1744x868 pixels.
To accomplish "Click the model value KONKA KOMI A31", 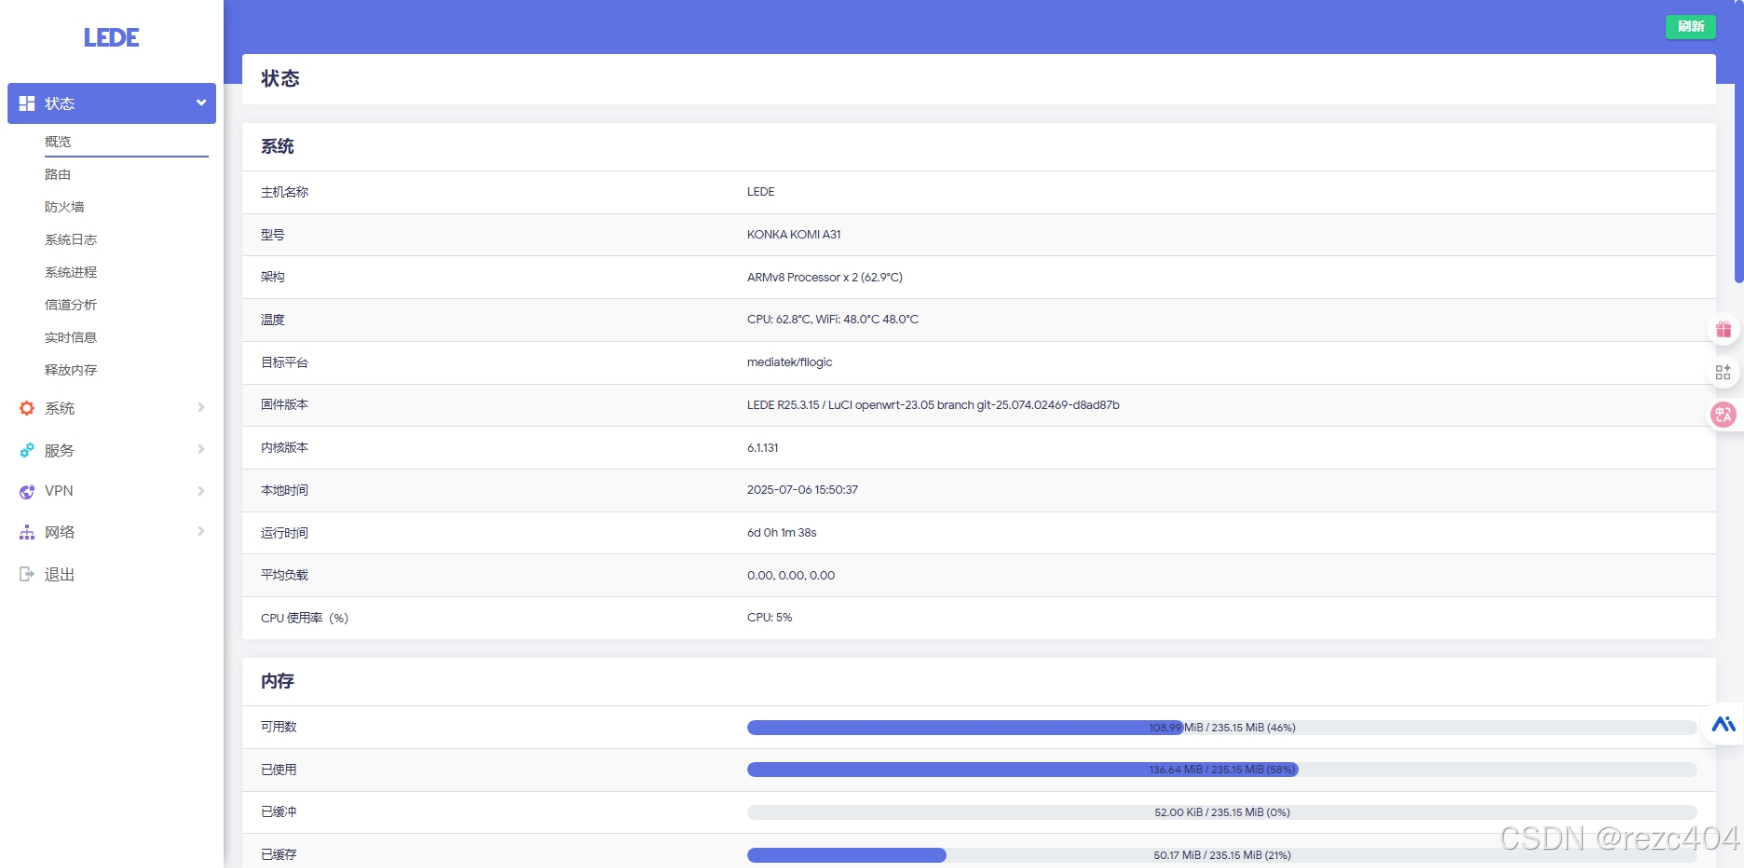I will pos(794,235).
